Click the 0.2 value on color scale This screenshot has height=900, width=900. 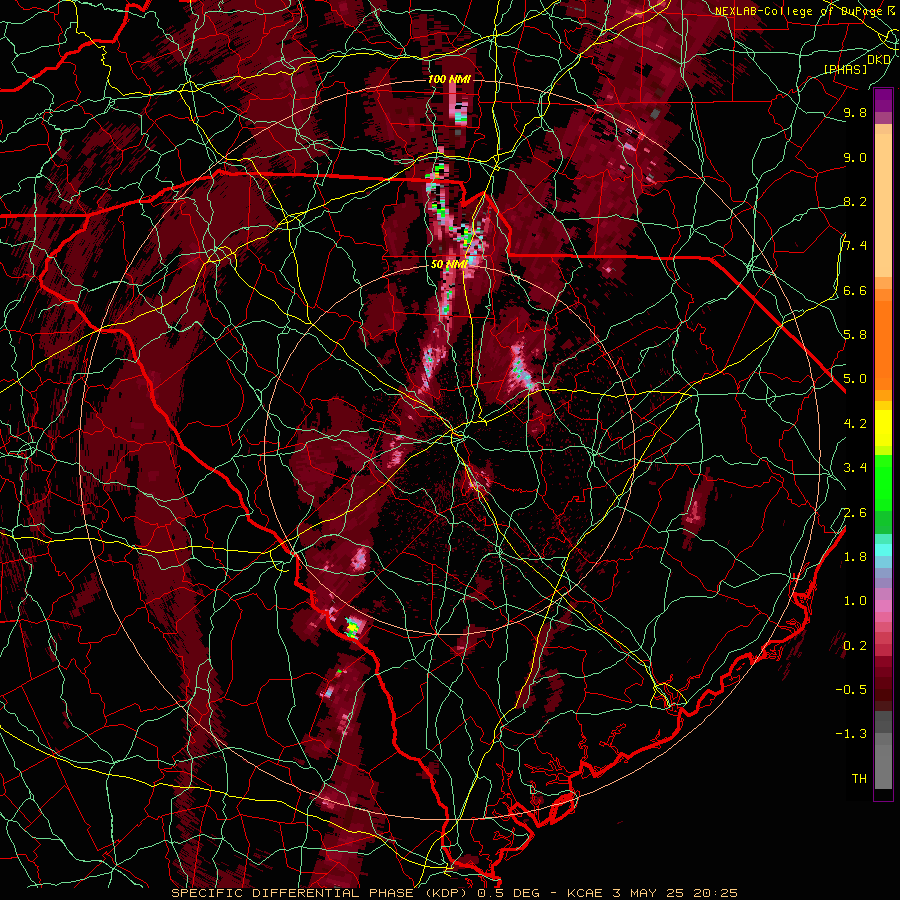(x=855, y=646)
